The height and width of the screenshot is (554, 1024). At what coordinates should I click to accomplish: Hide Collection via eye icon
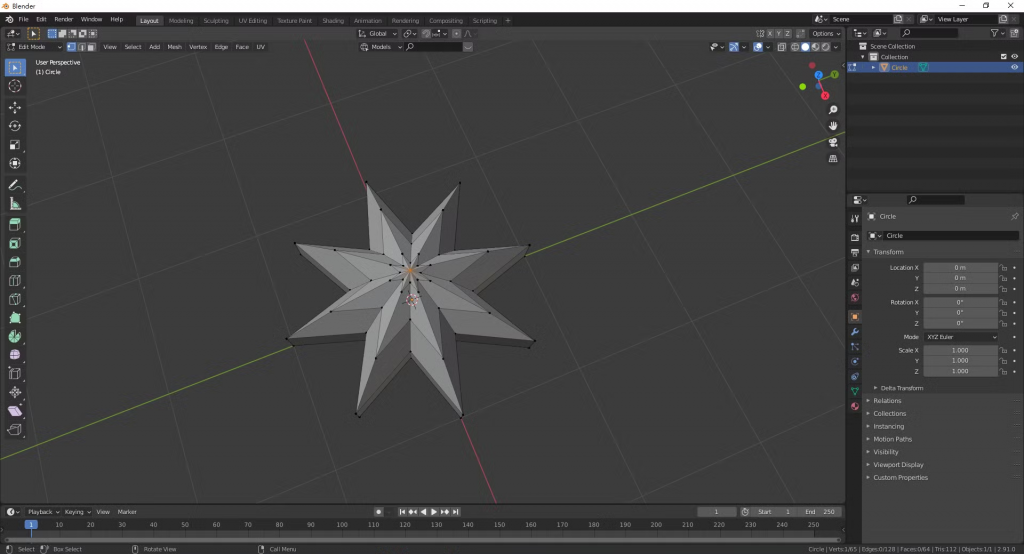tap(1015, 57)
